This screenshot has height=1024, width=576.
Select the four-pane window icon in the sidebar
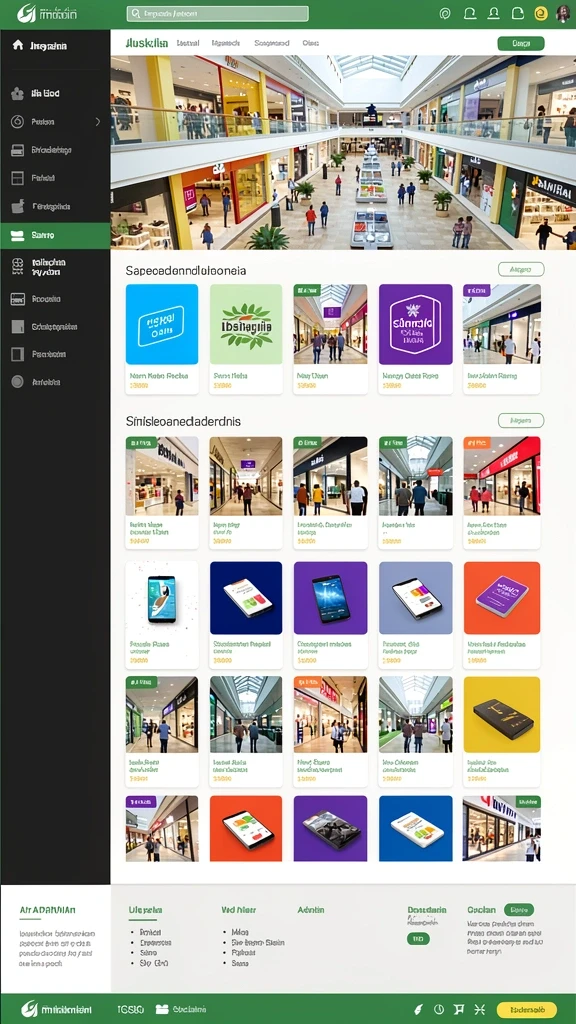tap(18, 178)
